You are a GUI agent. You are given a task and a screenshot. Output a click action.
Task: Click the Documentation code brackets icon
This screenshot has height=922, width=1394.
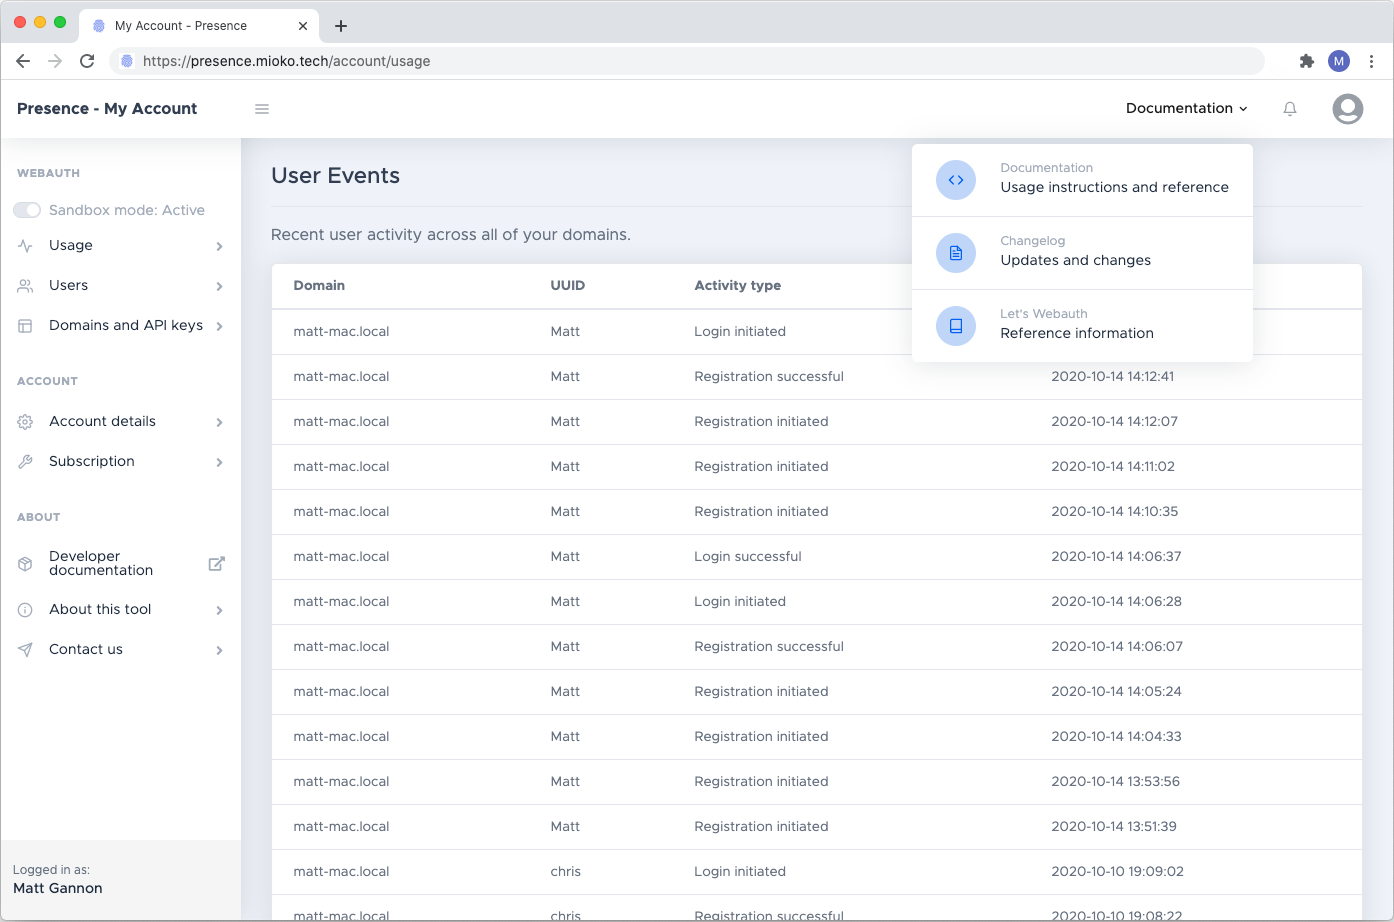[x=956, y=180]
